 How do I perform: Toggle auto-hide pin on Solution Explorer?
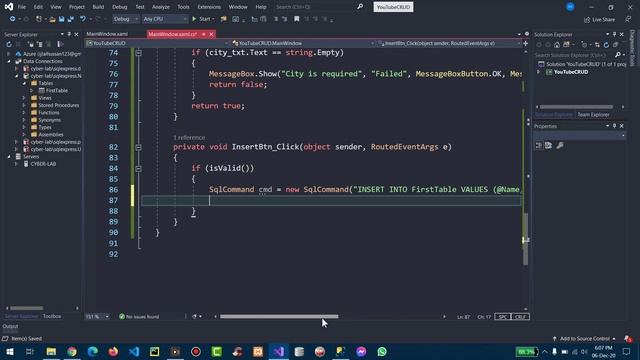pos(614,34)
